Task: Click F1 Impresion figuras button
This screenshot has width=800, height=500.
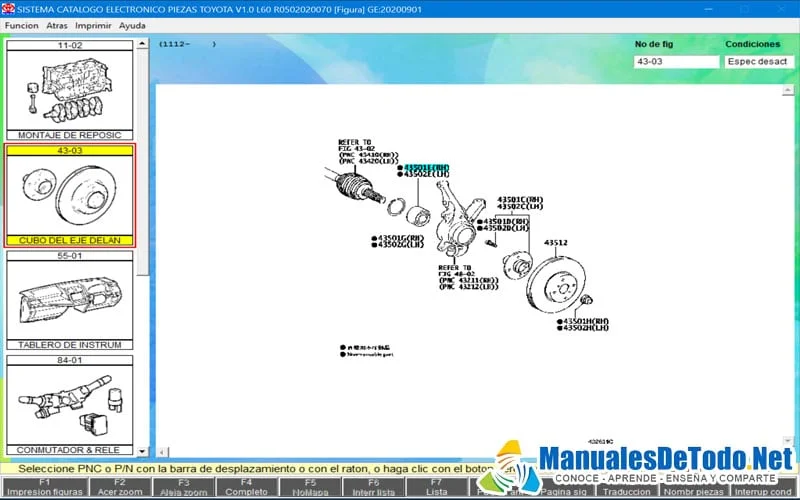Action: tap(44, 487)
